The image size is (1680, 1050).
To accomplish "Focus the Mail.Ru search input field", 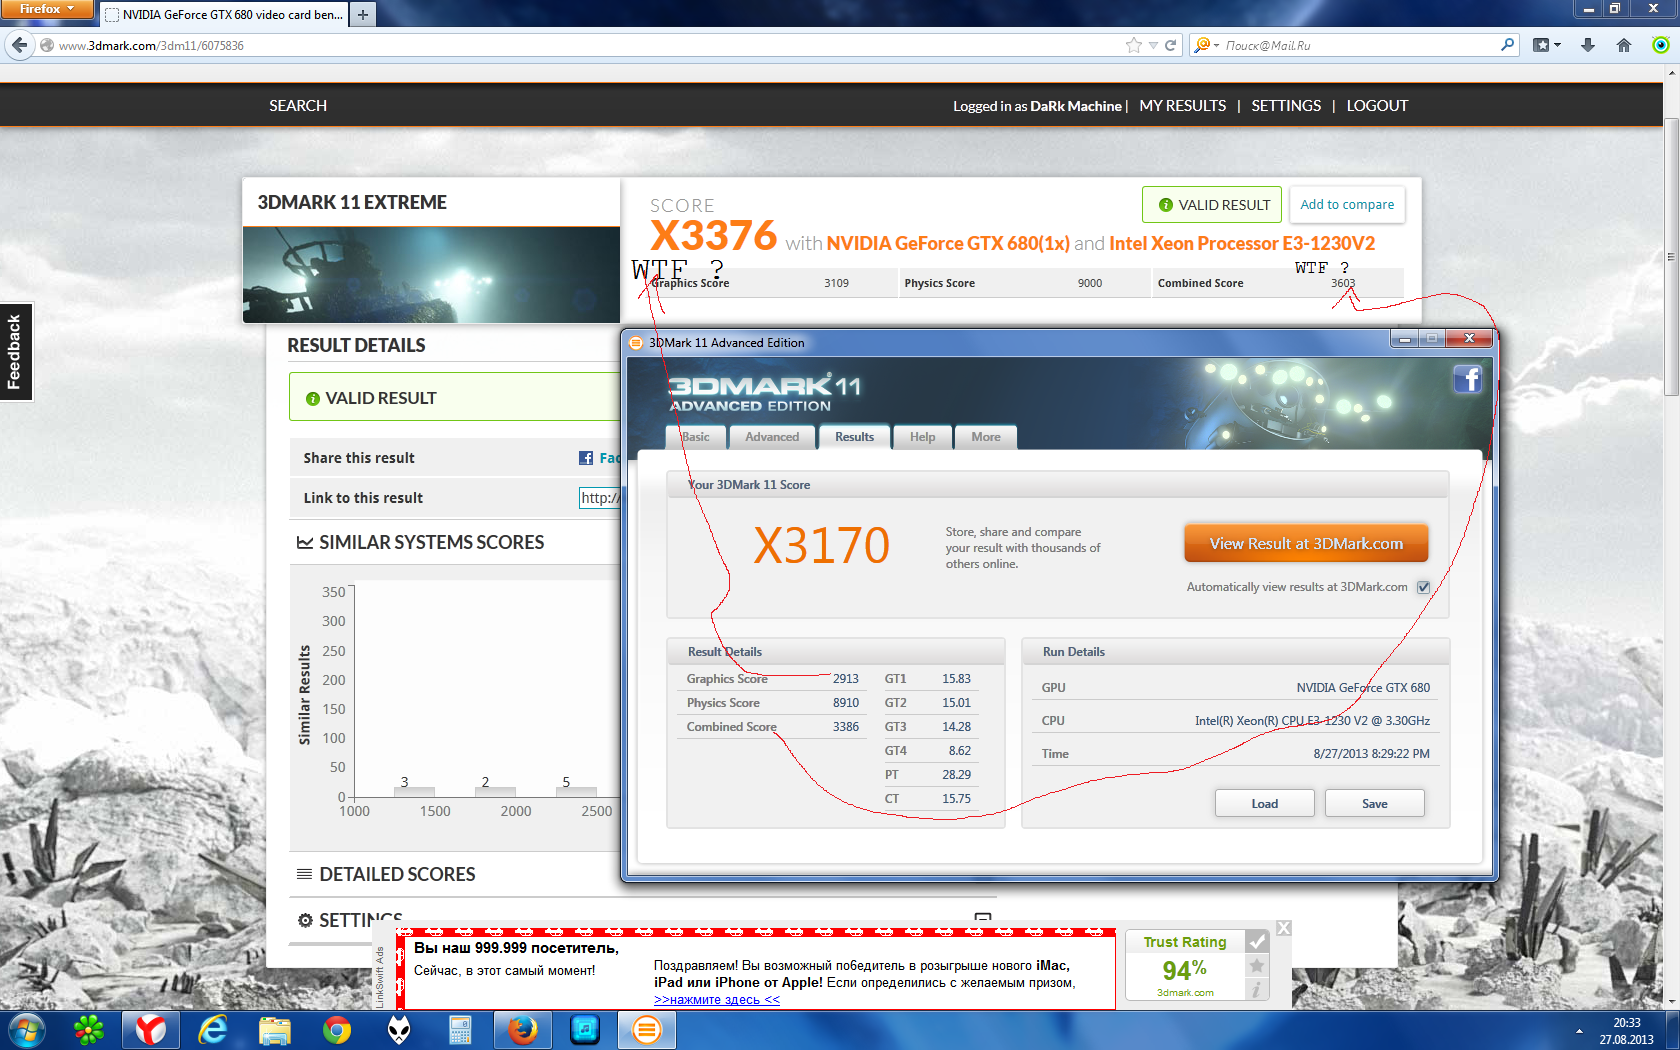I will point(1360,45).
